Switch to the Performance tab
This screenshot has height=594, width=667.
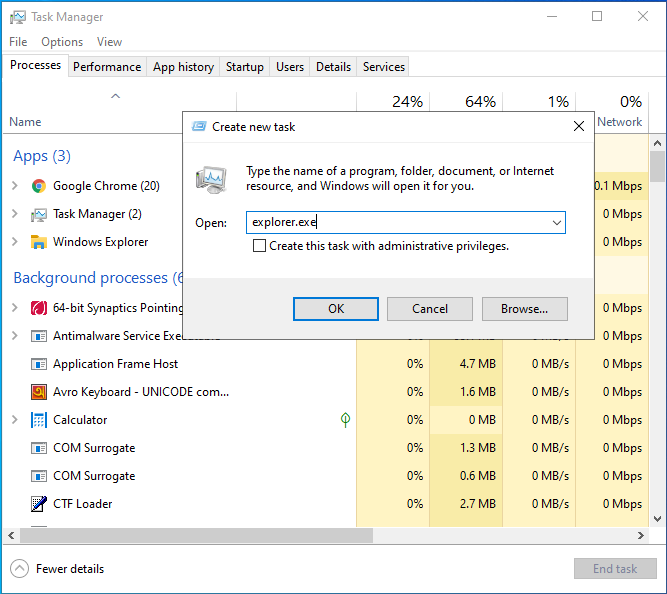[107, 67]
